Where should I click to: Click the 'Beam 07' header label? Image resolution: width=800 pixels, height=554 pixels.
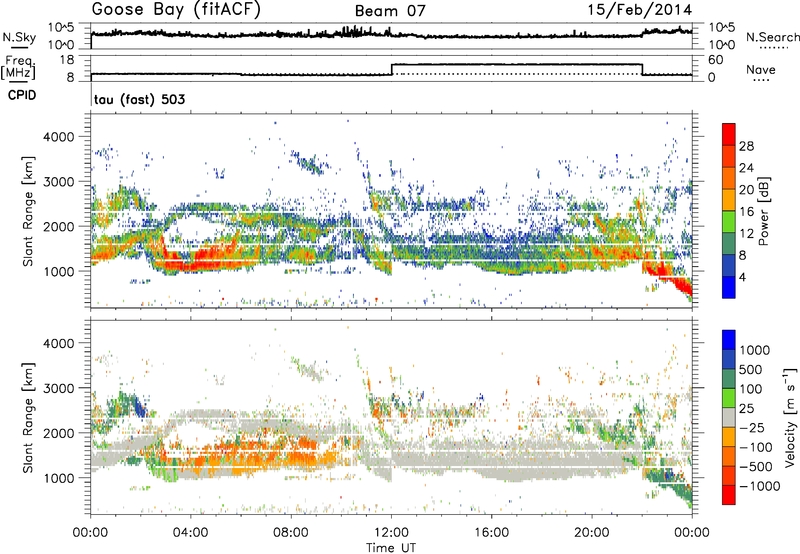(390, 11)
